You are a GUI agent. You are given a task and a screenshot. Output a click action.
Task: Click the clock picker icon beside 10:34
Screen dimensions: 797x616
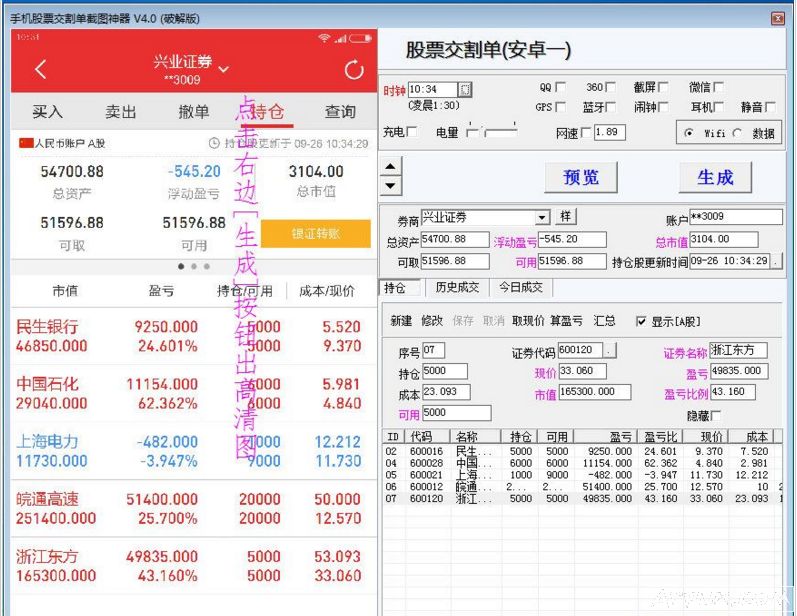pos(465,89)
